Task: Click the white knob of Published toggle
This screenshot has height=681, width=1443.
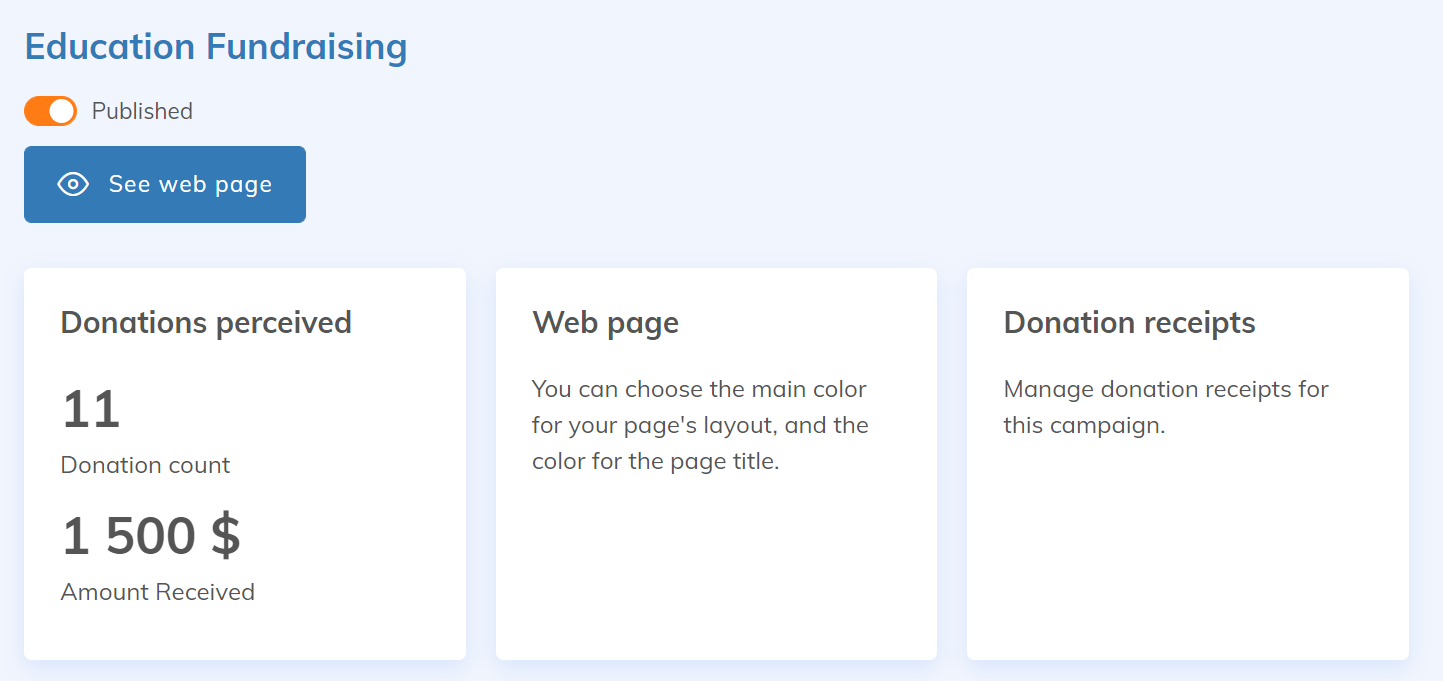Action: tap(62, 111)
